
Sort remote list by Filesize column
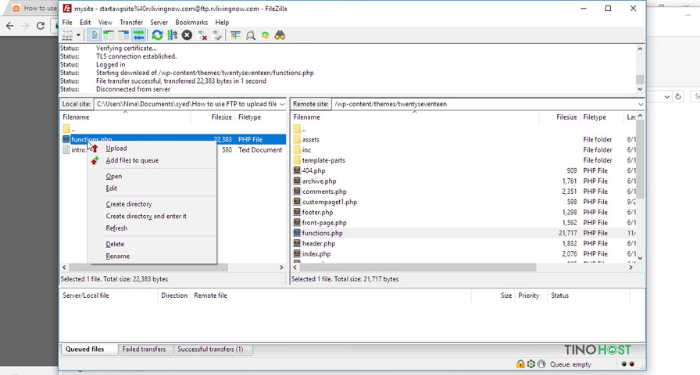(x=567, y=117)
